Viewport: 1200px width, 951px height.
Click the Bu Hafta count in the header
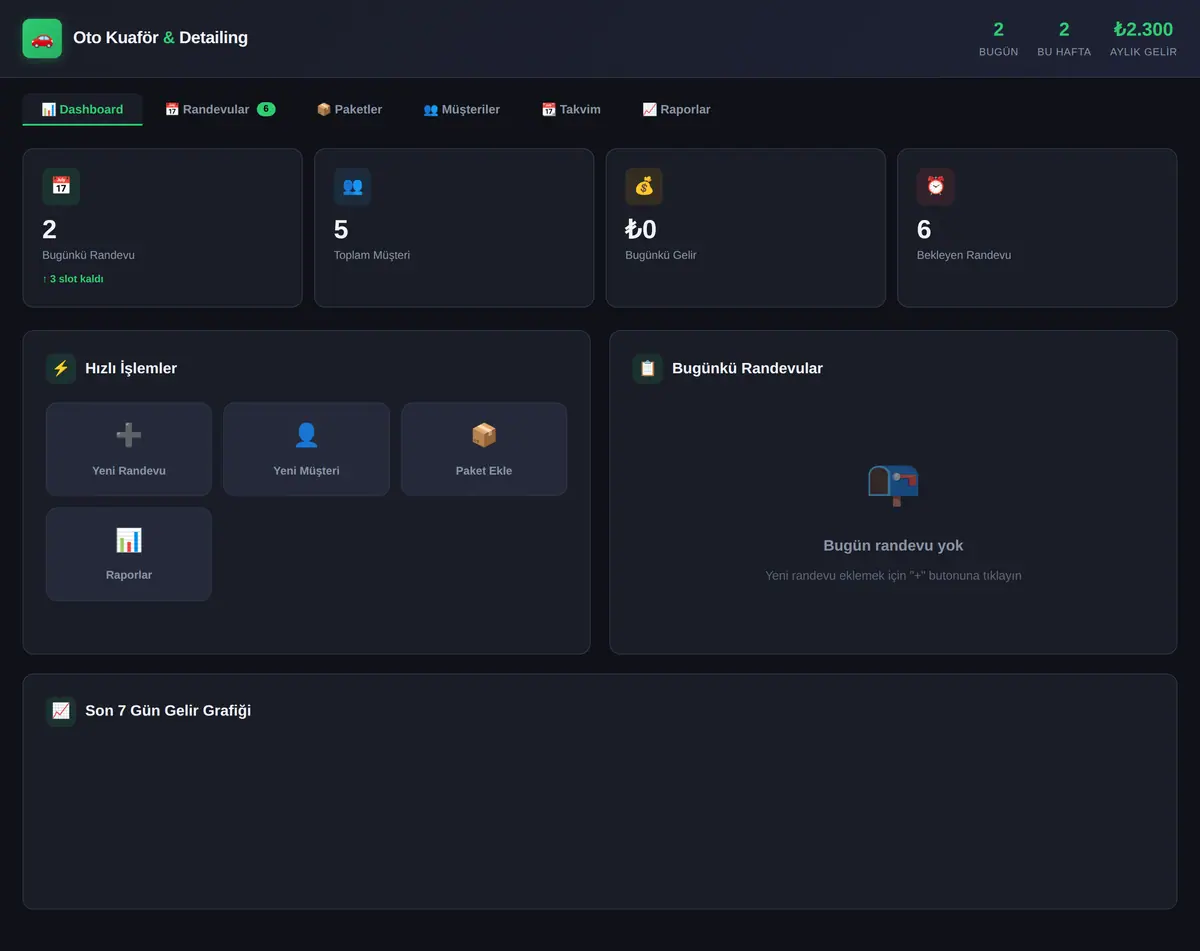1064,30
